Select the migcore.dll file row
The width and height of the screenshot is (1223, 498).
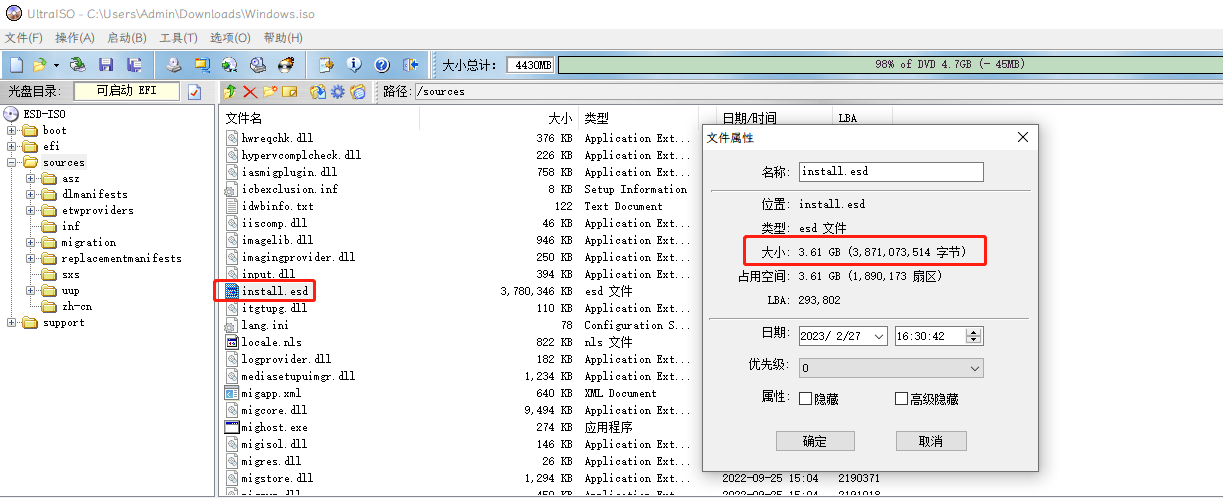click(456, 410)
